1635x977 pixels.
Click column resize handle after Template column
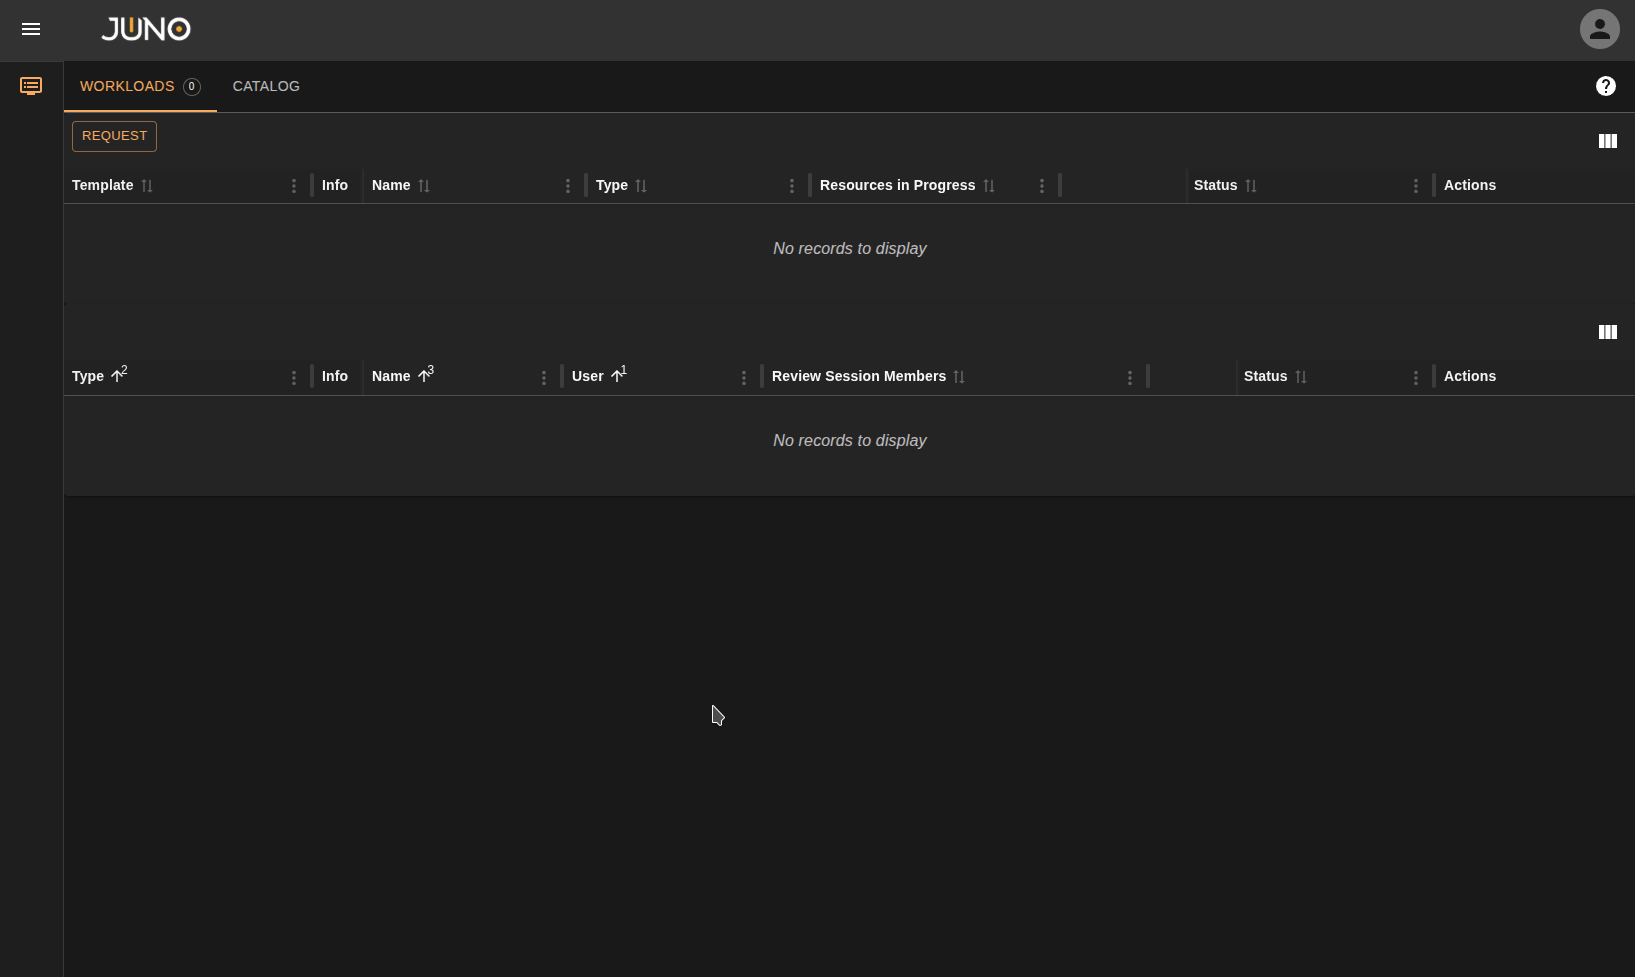[312, 185]
